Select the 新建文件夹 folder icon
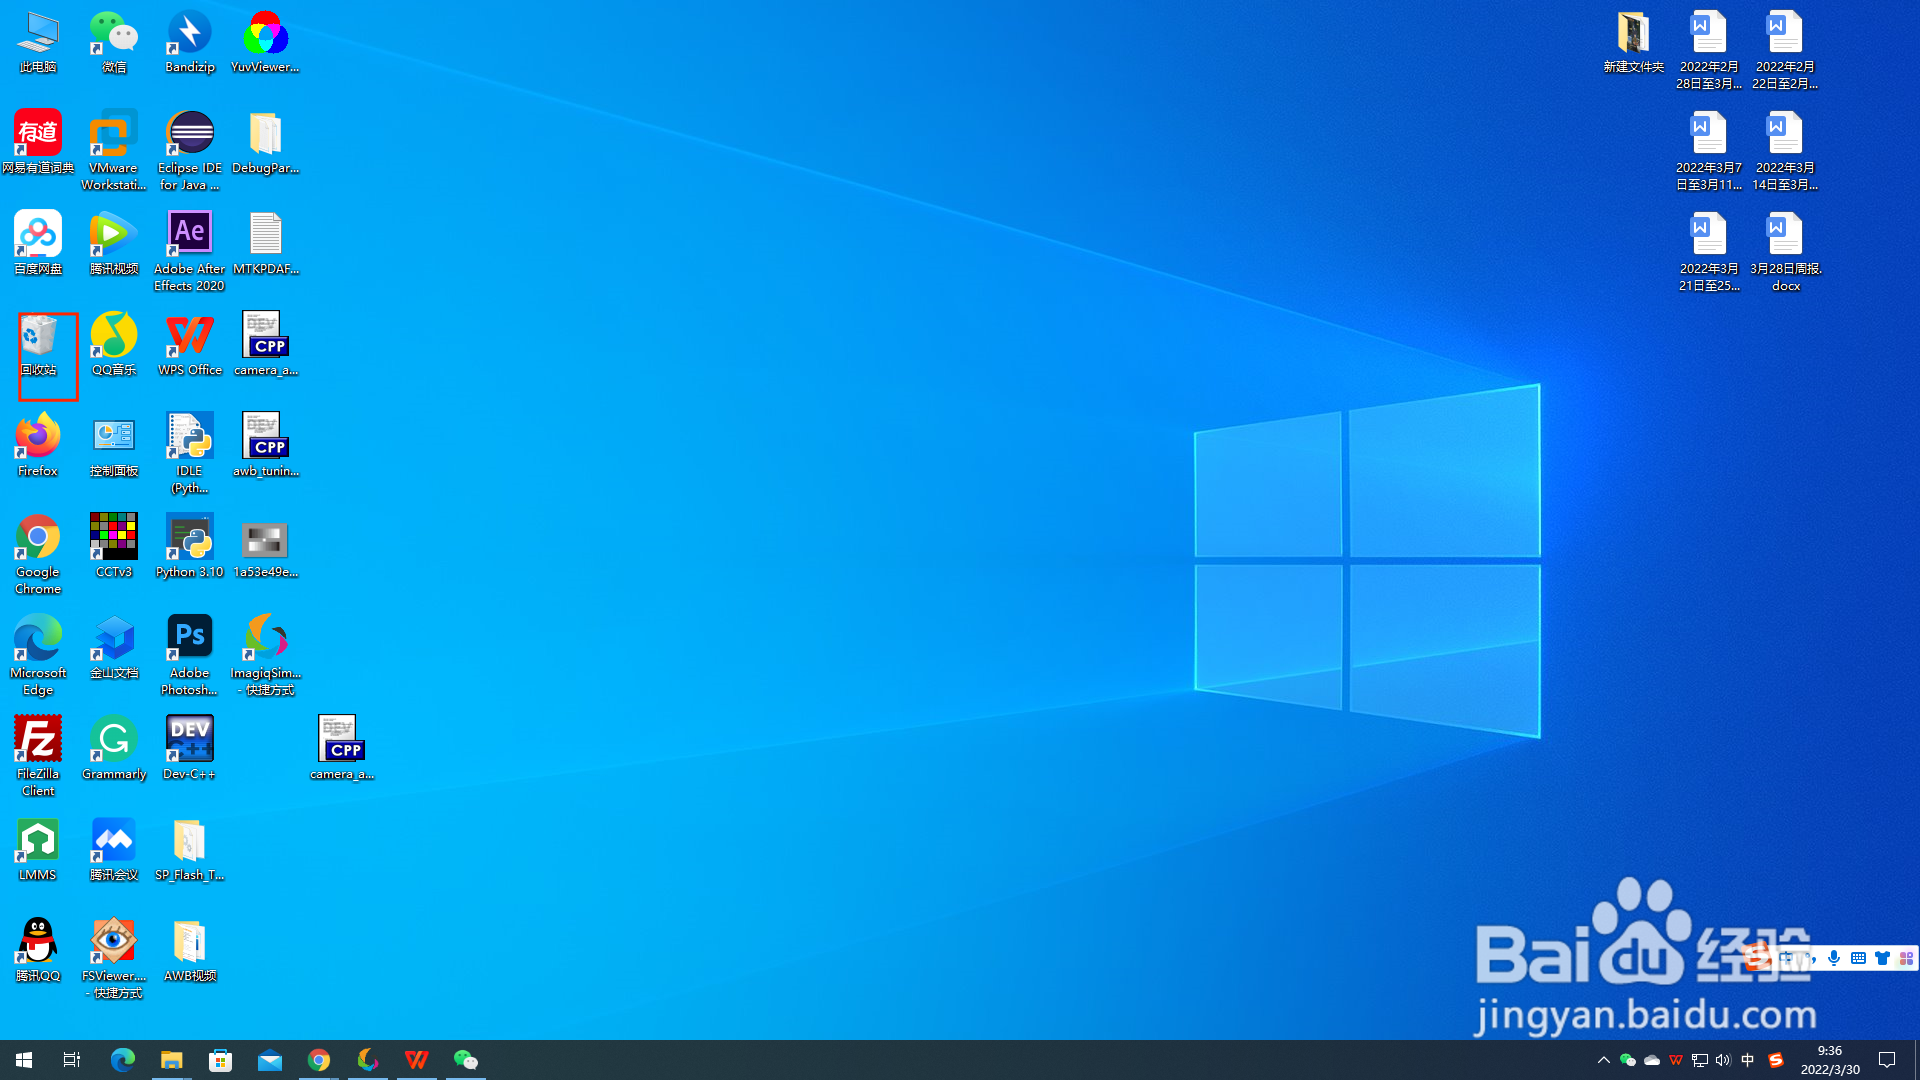This screenshot has height=1080, width=1920. (x=1634, y=43)
